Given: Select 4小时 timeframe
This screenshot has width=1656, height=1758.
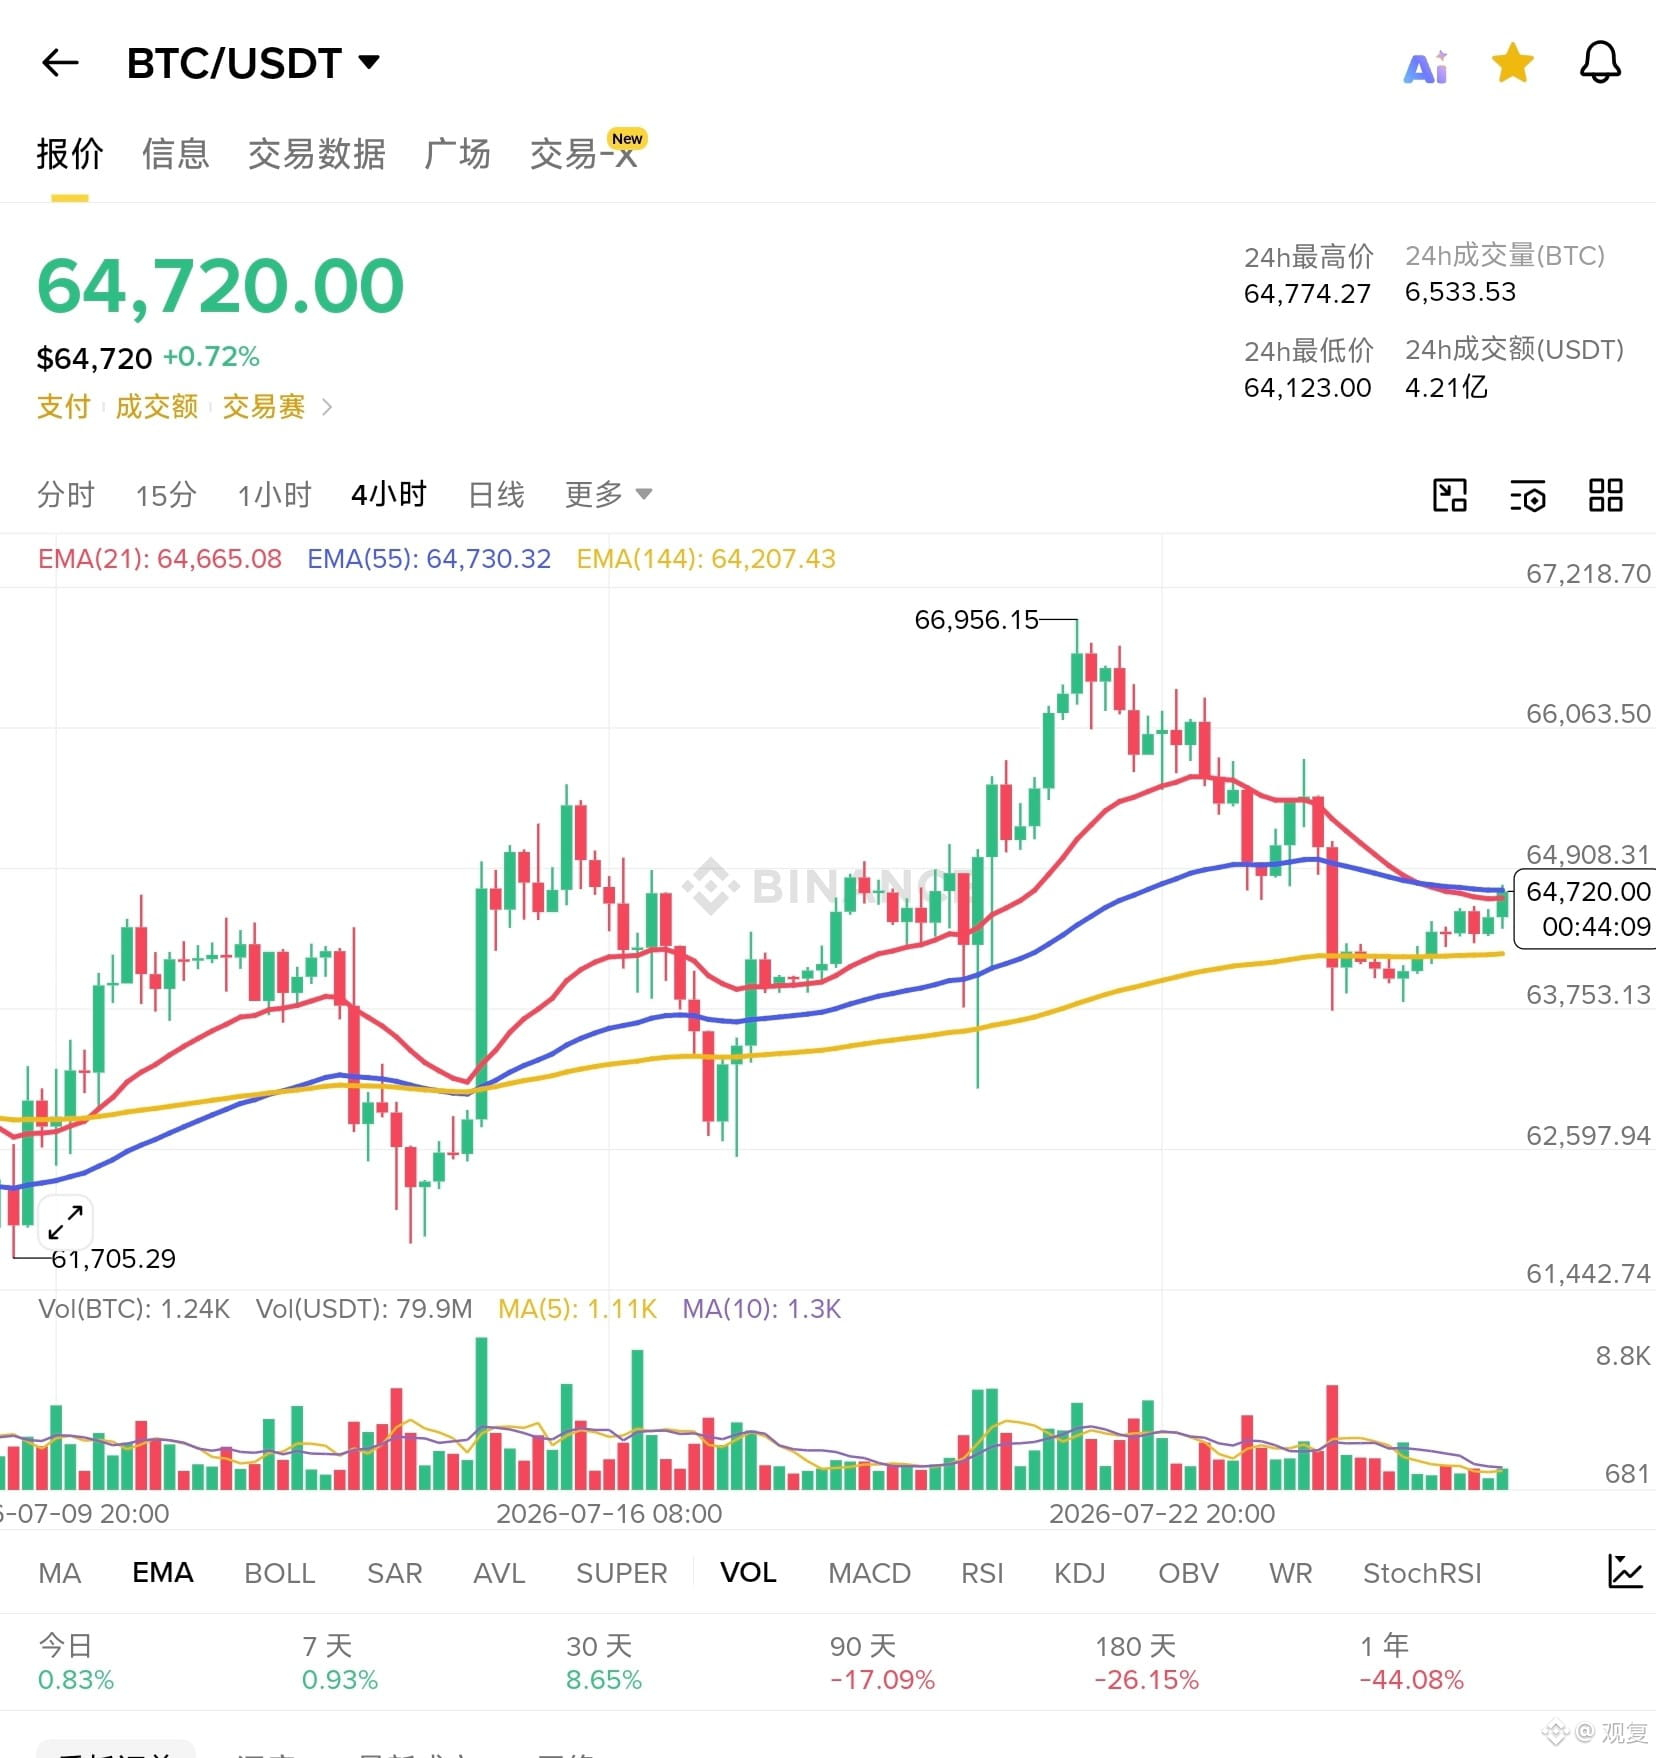Looking at the screenshot, I should (389, 494).
